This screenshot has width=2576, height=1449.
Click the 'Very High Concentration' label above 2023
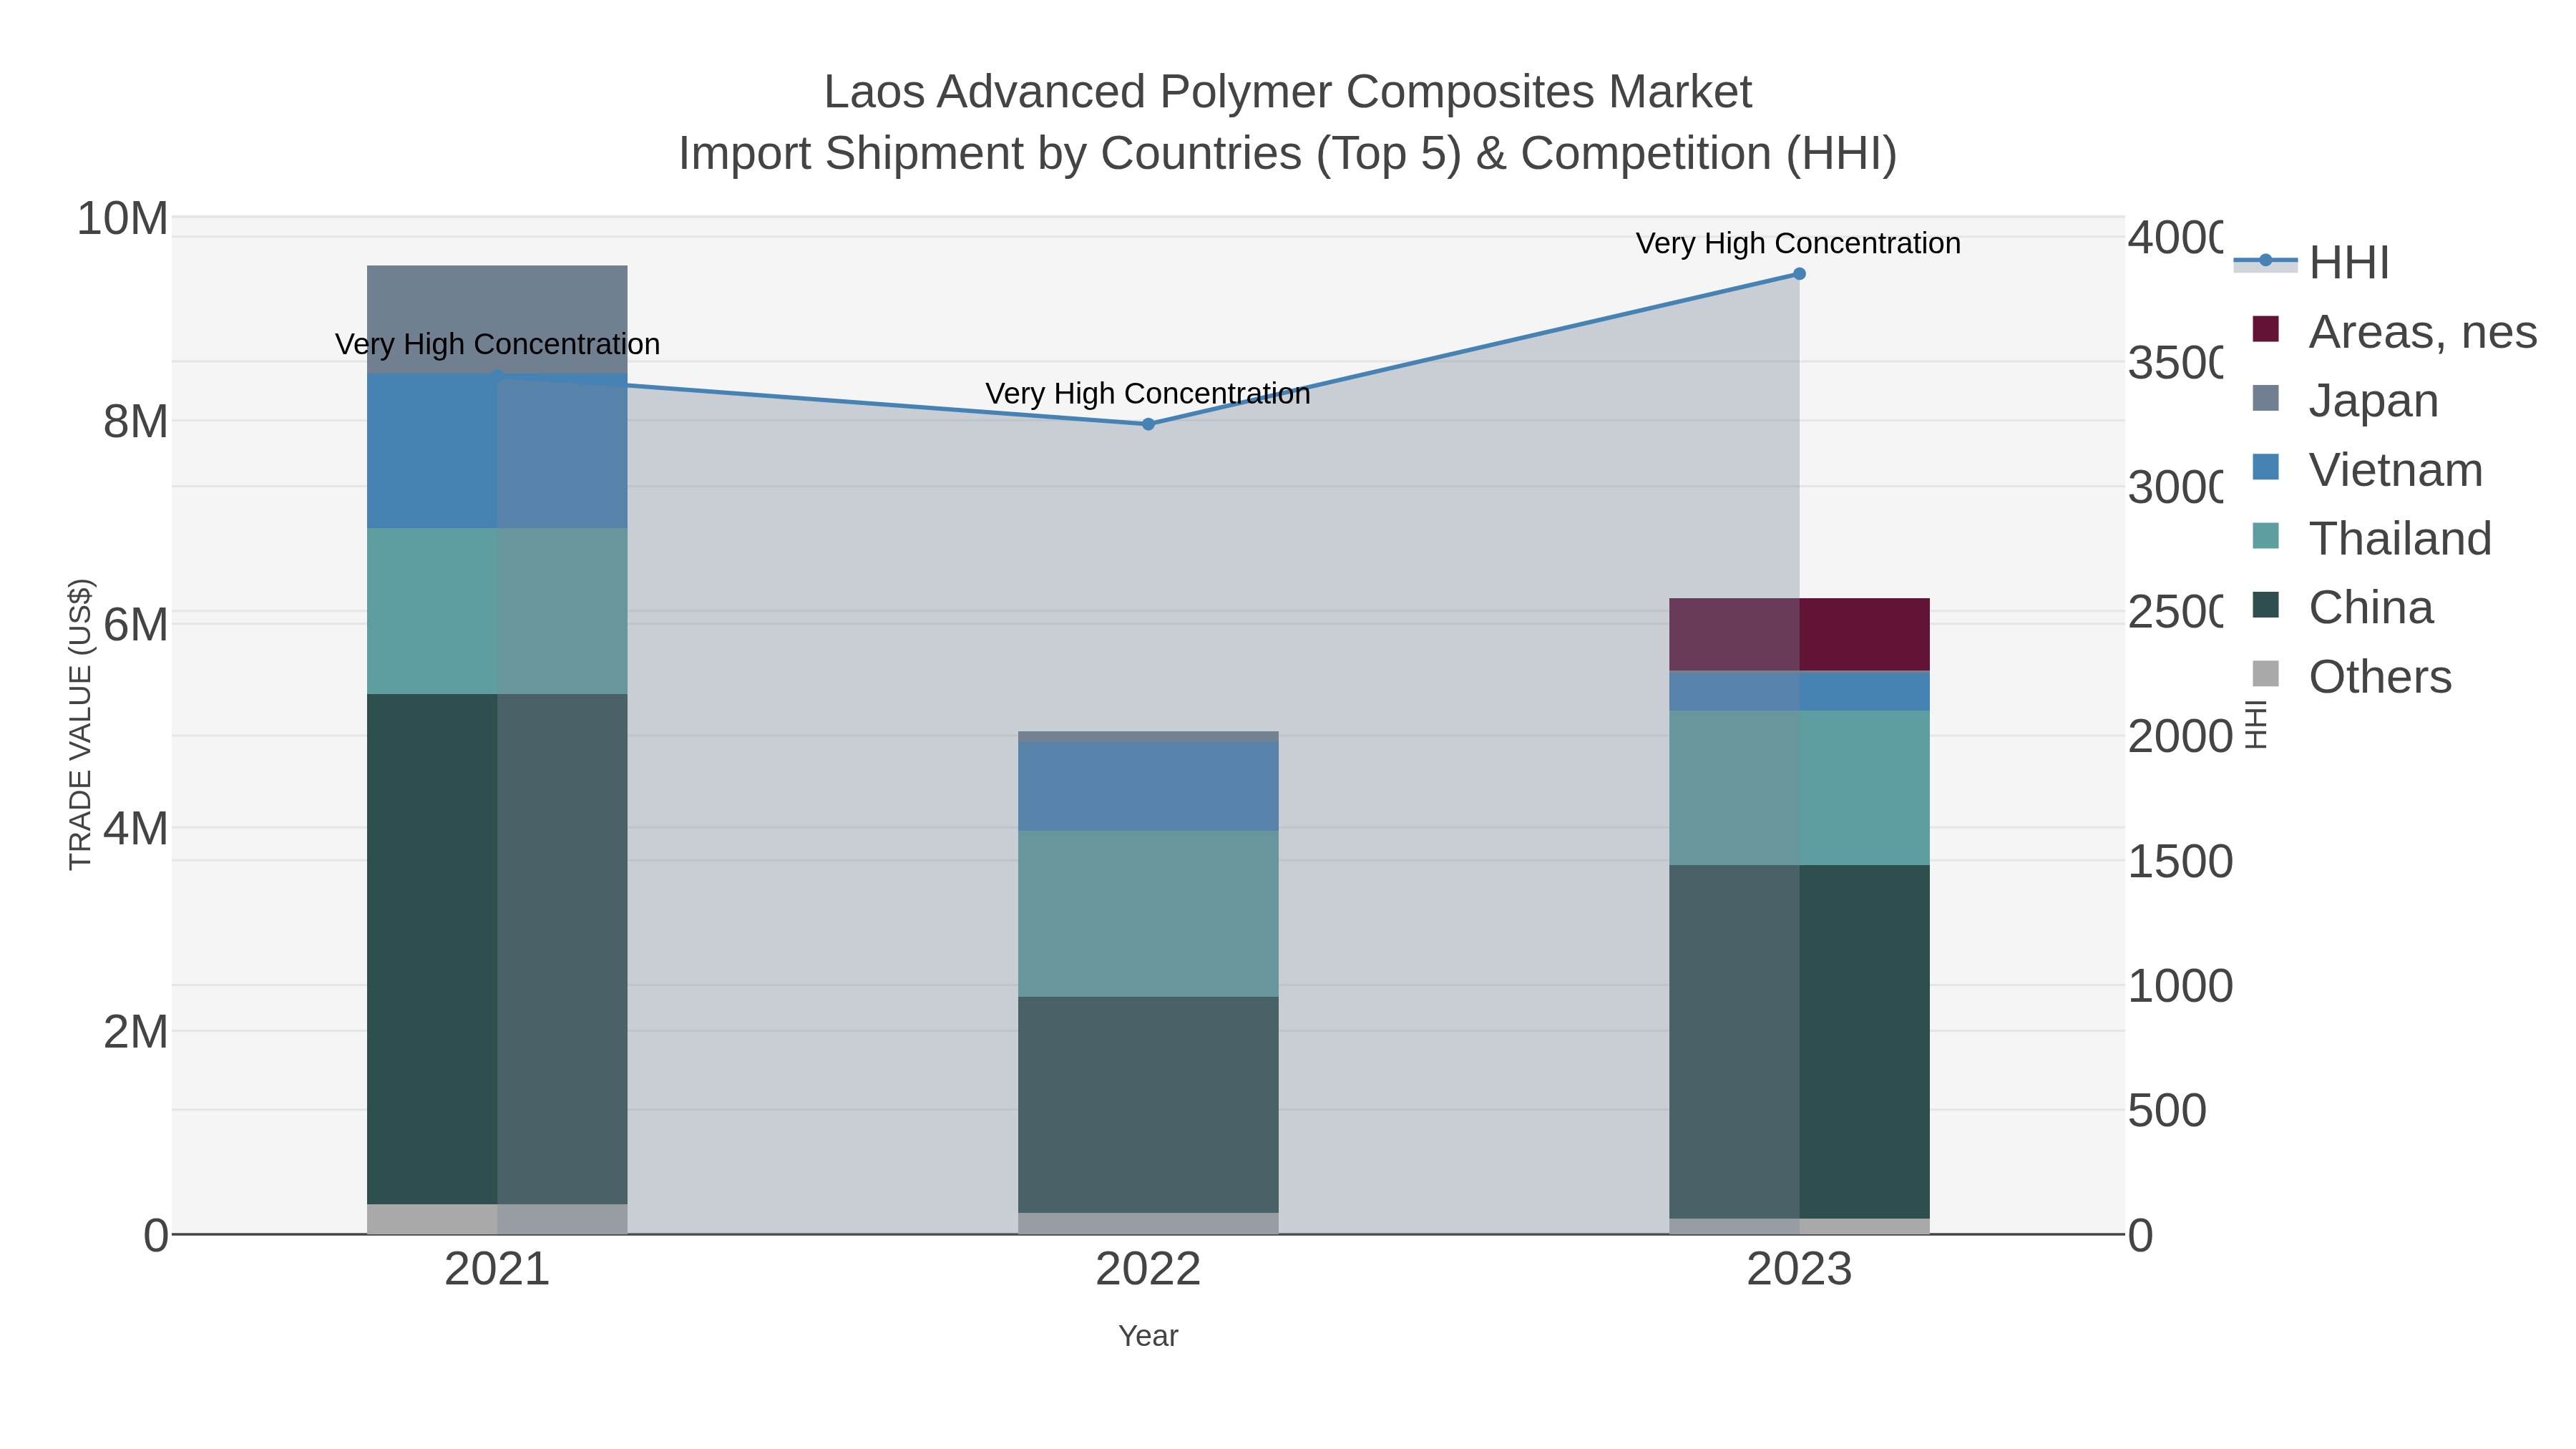pos(1798,243)
